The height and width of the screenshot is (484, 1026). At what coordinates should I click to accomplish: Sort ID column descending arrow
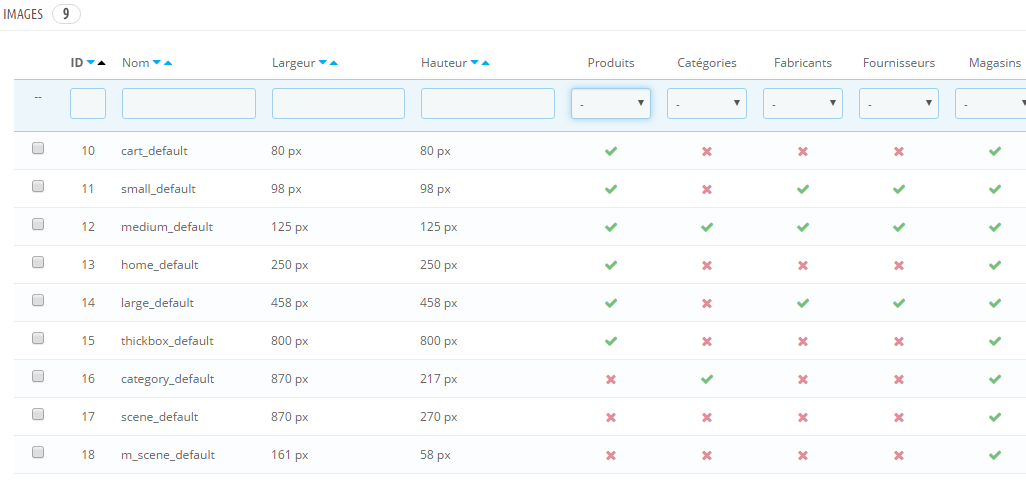click(91, 63)
